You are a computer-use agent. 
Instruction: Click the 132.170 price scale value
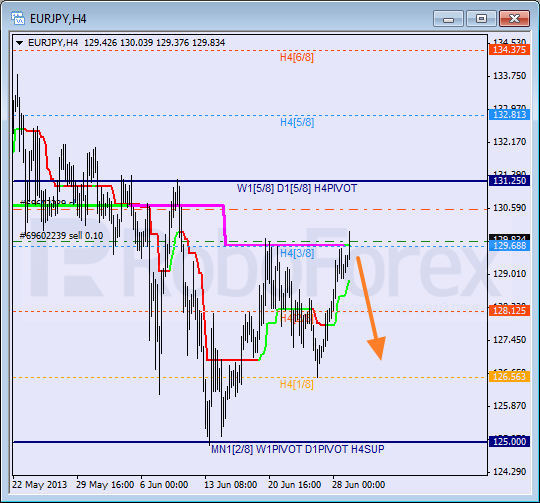[509, 142]
